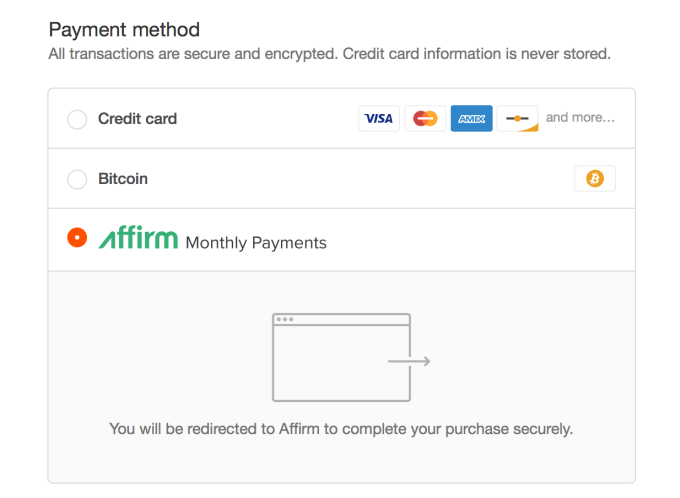Select the Credit card radio button
Viewport: 680px width, 498px height.
pos(77,119)
